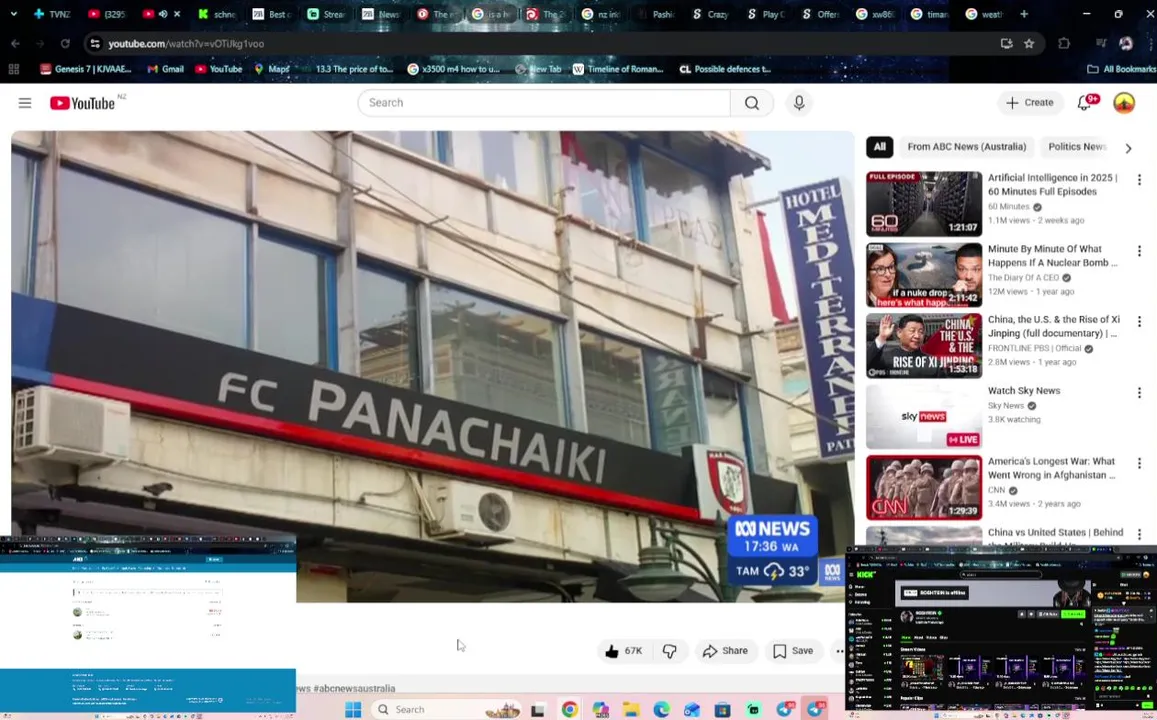The height and width of the screenshot is (720, 1157).
Task: Open Microsoft Store from the taskbar
Action: point(722,710)
